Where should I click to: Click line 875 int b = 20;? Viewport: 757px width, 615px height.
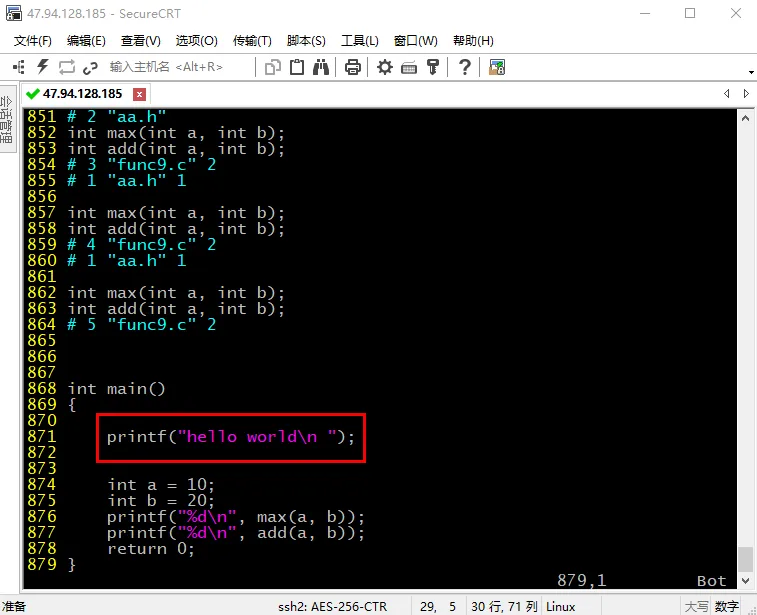point(161,500)
